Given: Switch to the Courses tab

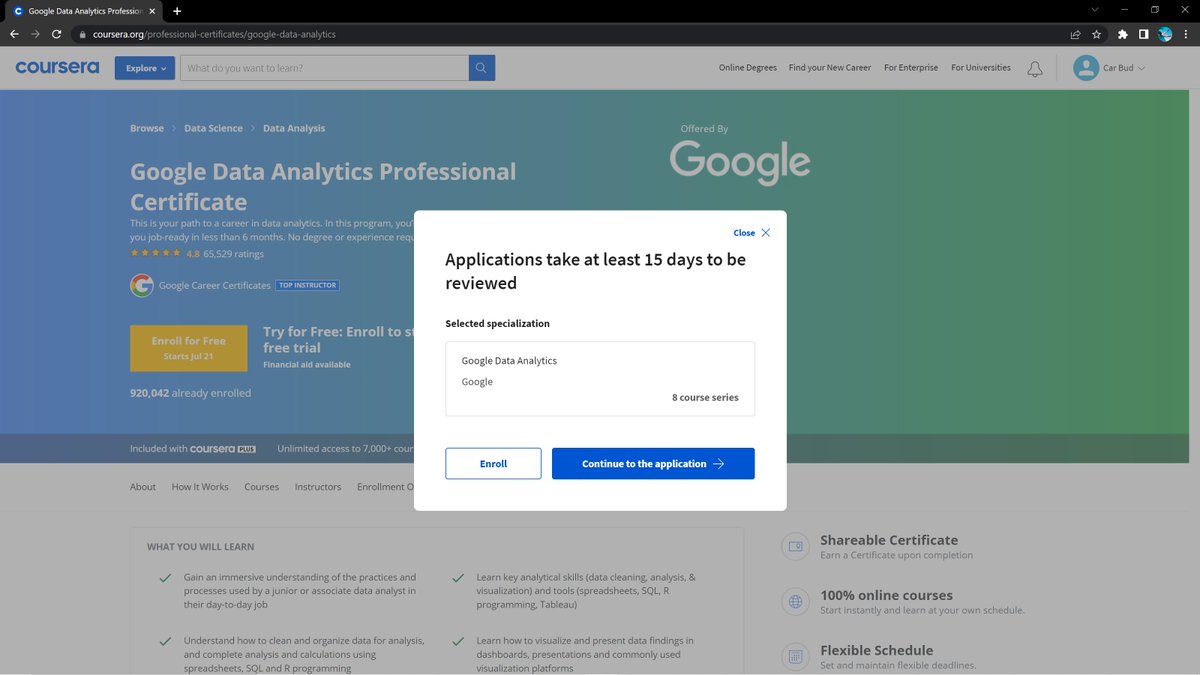Looking at the screenshot, I should (x=261, y=486).
